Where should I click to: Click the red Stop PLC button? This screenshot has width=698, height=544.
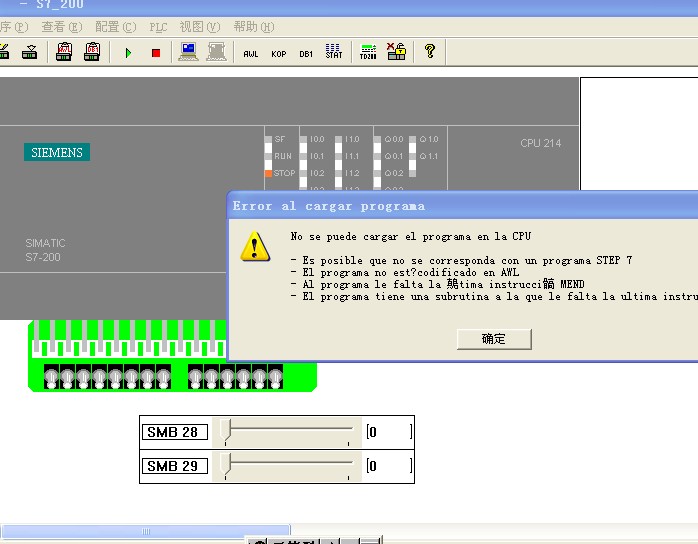(155, 52)
